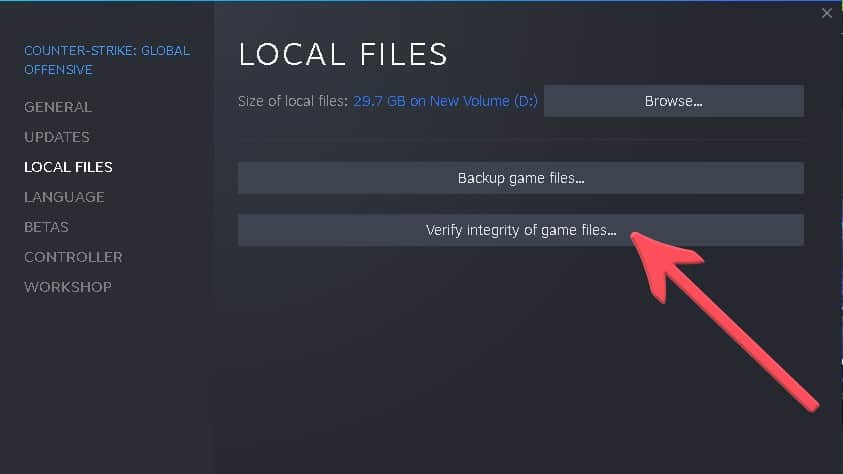The width and height of the screenshot is (843, 474).
Task: Go to the Betas section
Action: pos(46,227)
